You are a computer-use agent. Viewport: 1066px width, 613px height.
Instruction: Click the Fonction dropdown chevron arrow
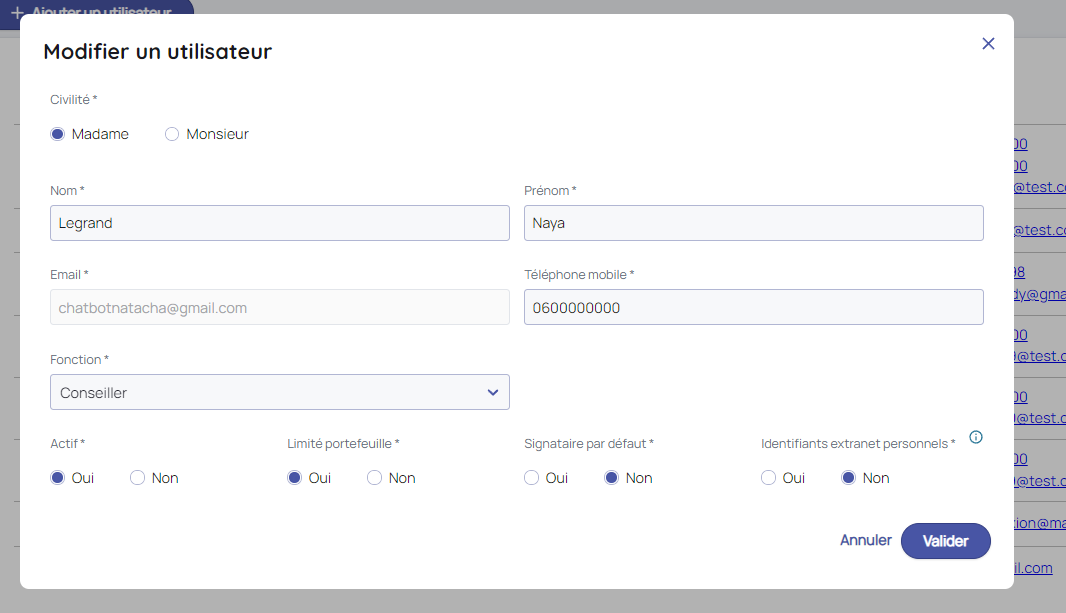click(x=493, y=393)
